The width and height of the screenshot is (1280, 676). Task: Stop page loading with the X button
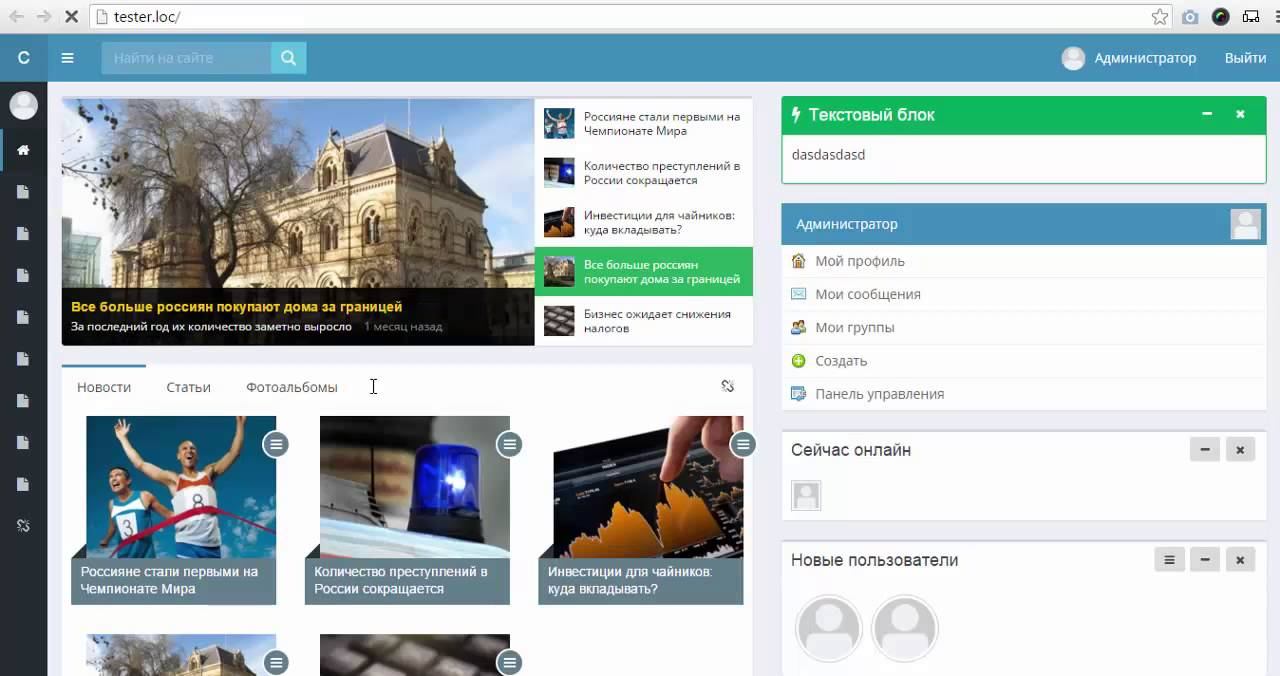(x=71, y=17)
